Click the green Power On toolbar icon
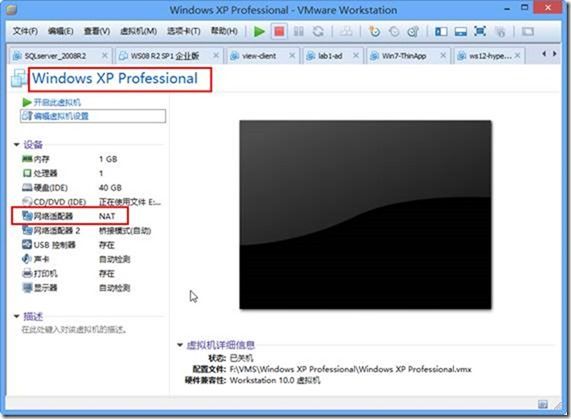 259,32
